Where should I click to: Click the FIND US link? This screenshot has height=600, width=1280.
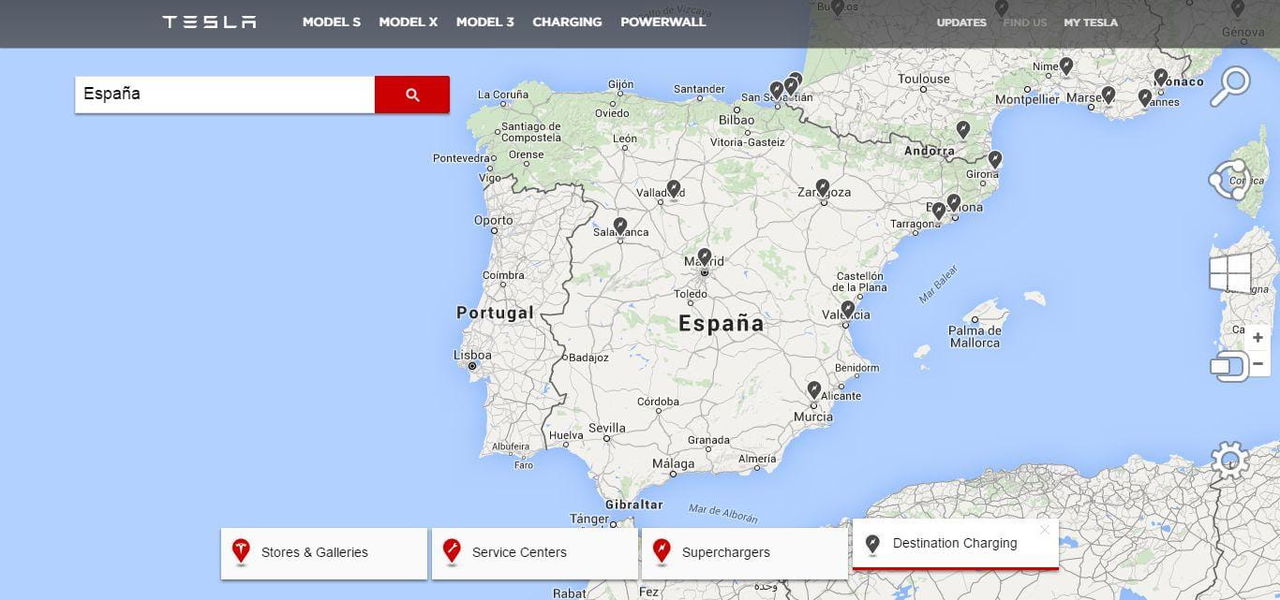[x=1025, y=23]
